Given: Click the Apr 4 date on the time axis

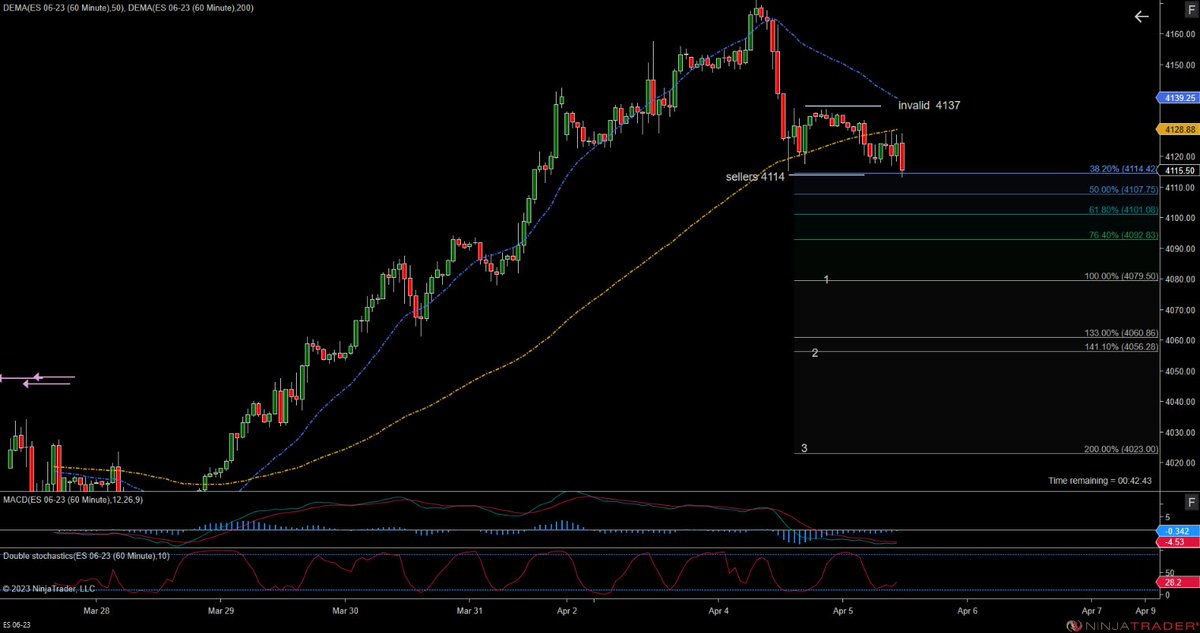Looking at the screenshot, I should [x=718, y=609].
